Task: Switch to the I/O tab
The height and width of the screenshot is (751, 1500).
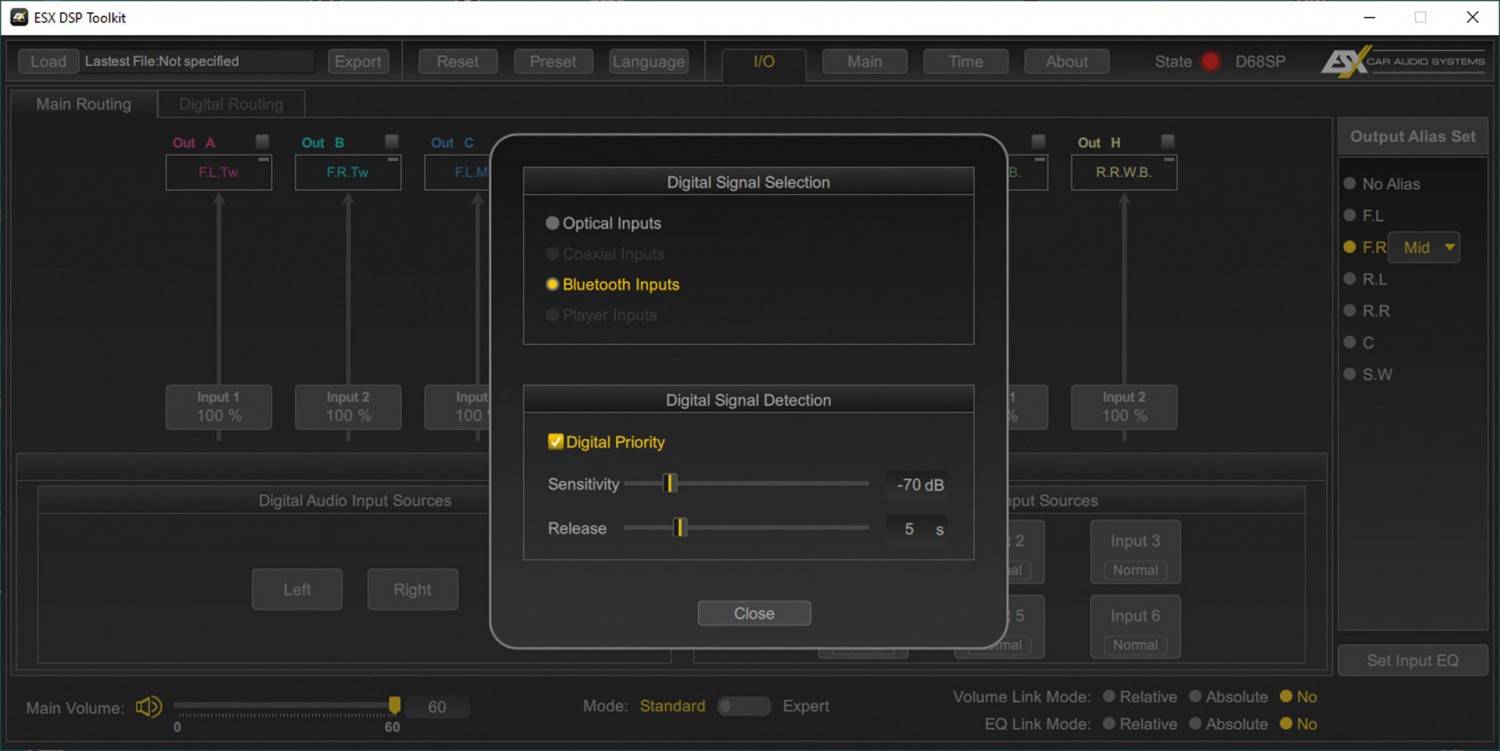Action: 764,62
